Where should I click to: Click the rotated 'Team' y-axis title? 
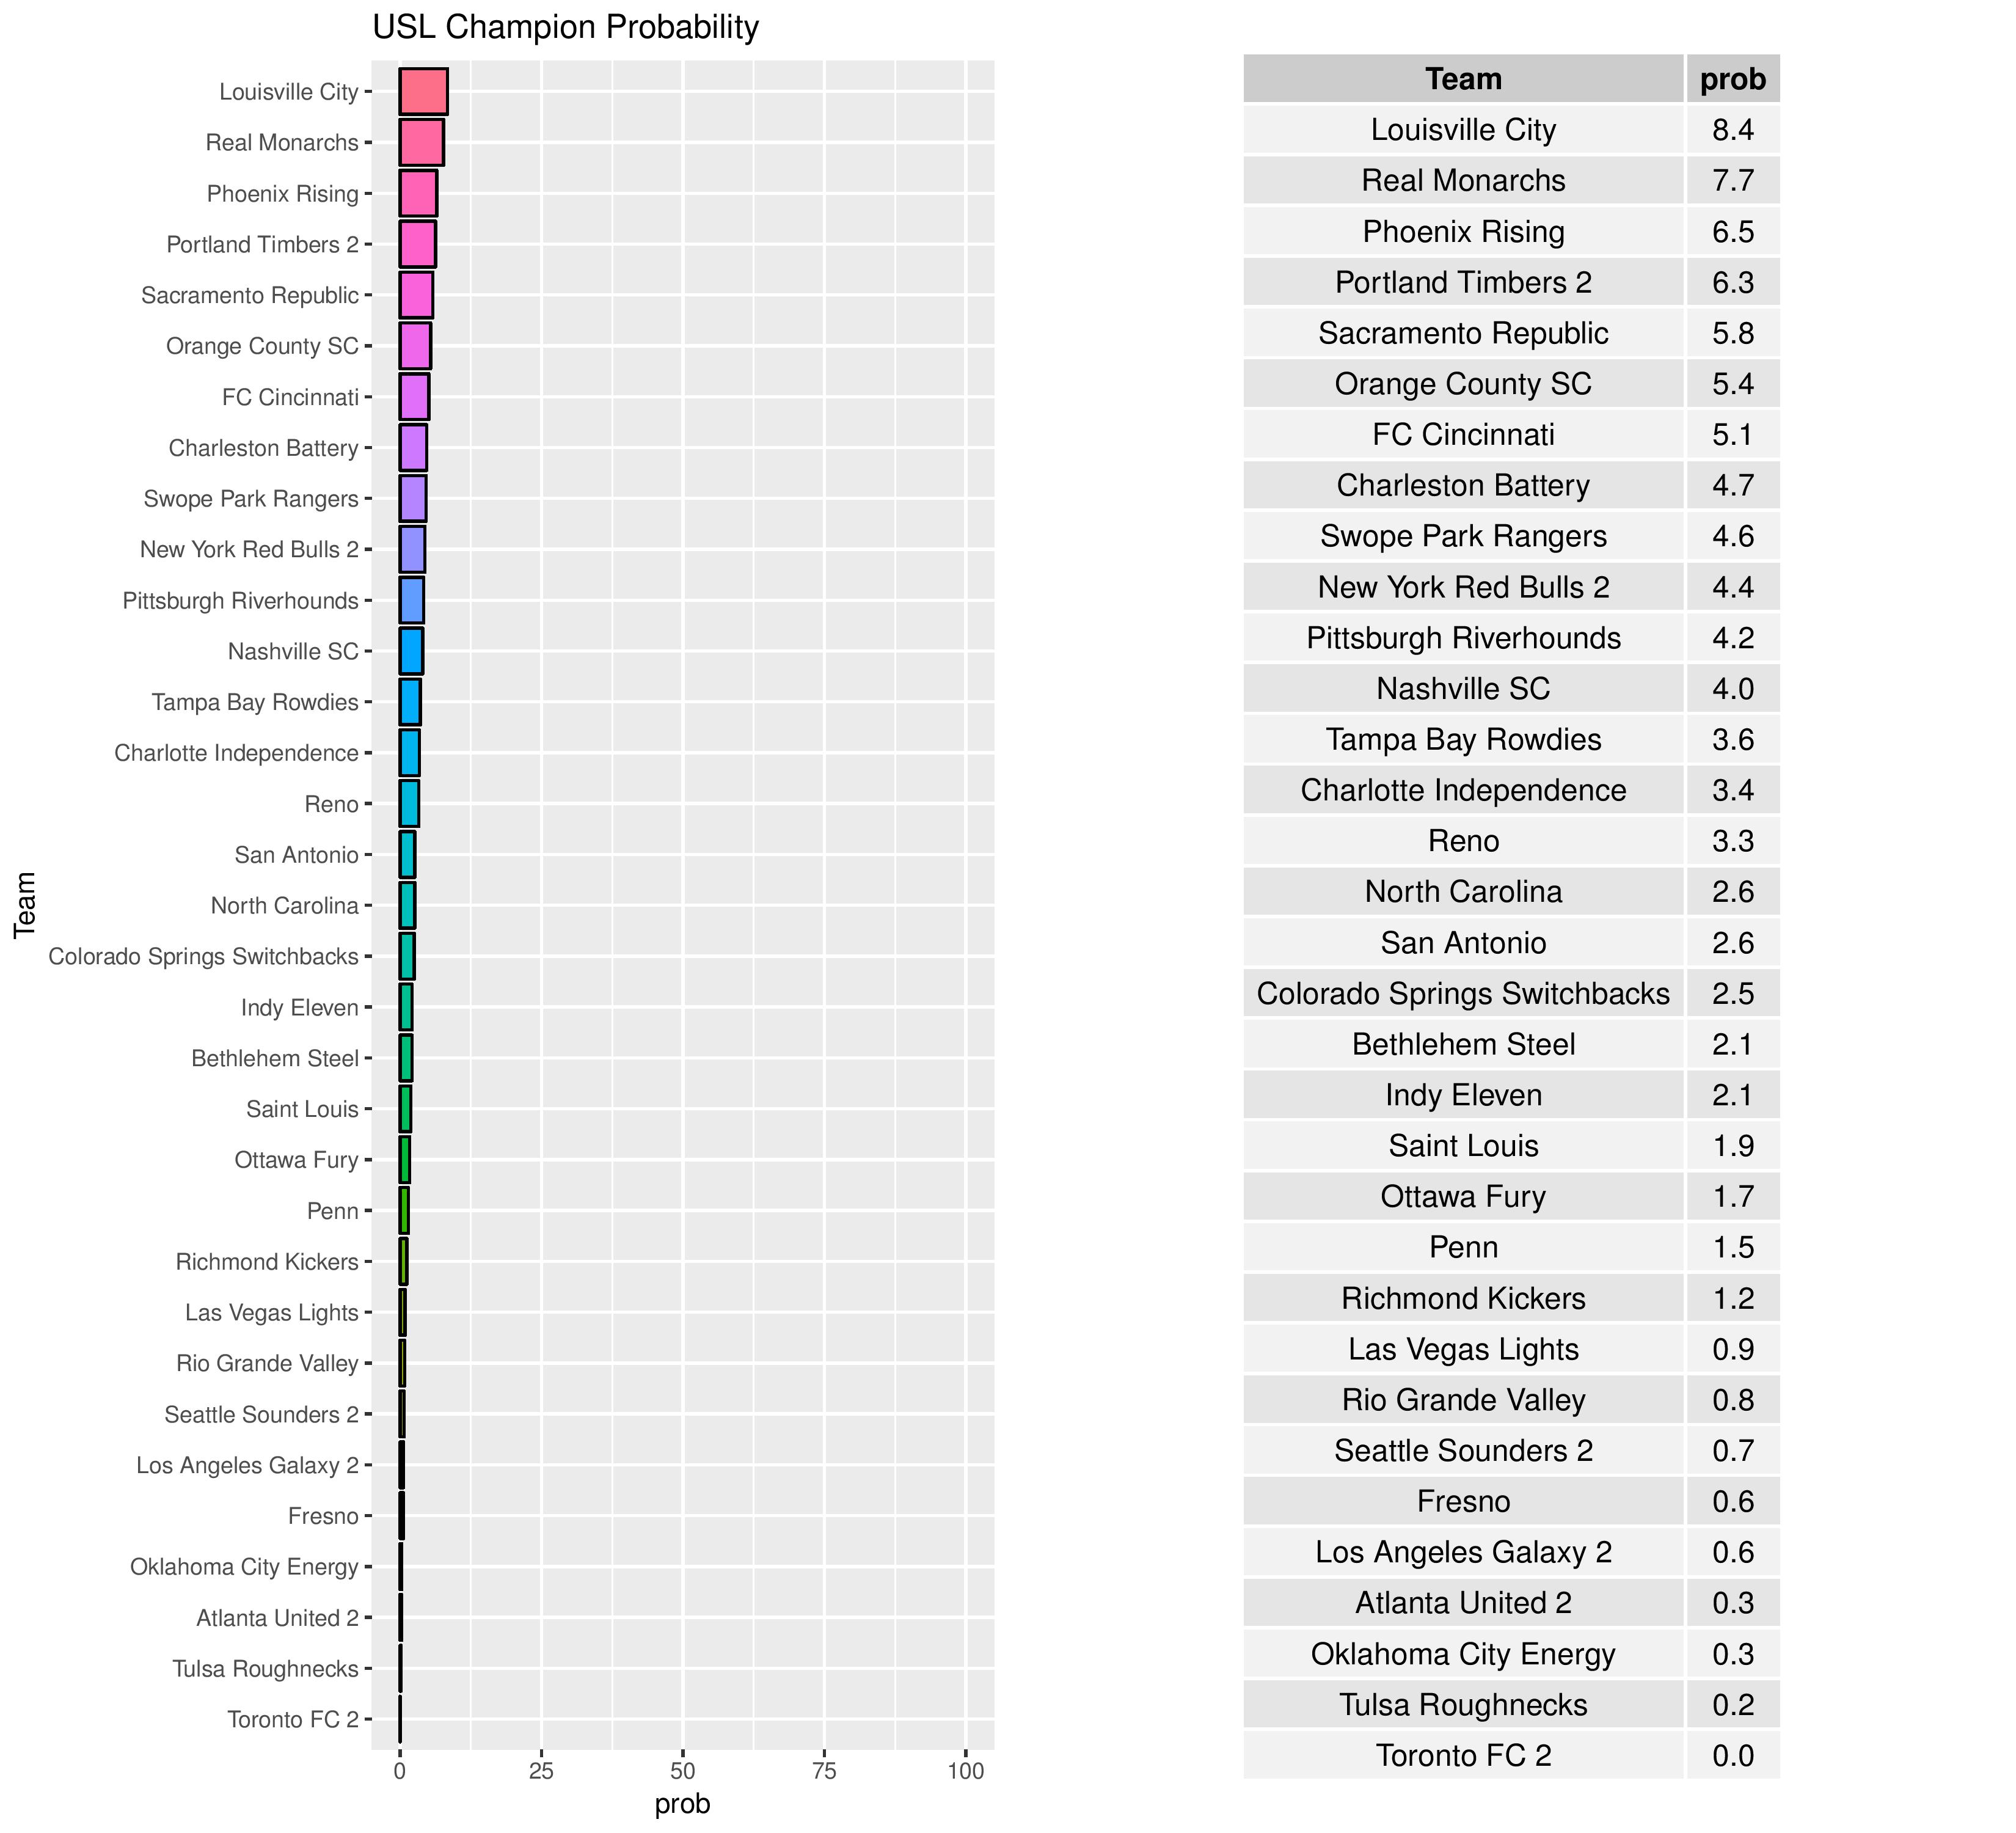25,905
